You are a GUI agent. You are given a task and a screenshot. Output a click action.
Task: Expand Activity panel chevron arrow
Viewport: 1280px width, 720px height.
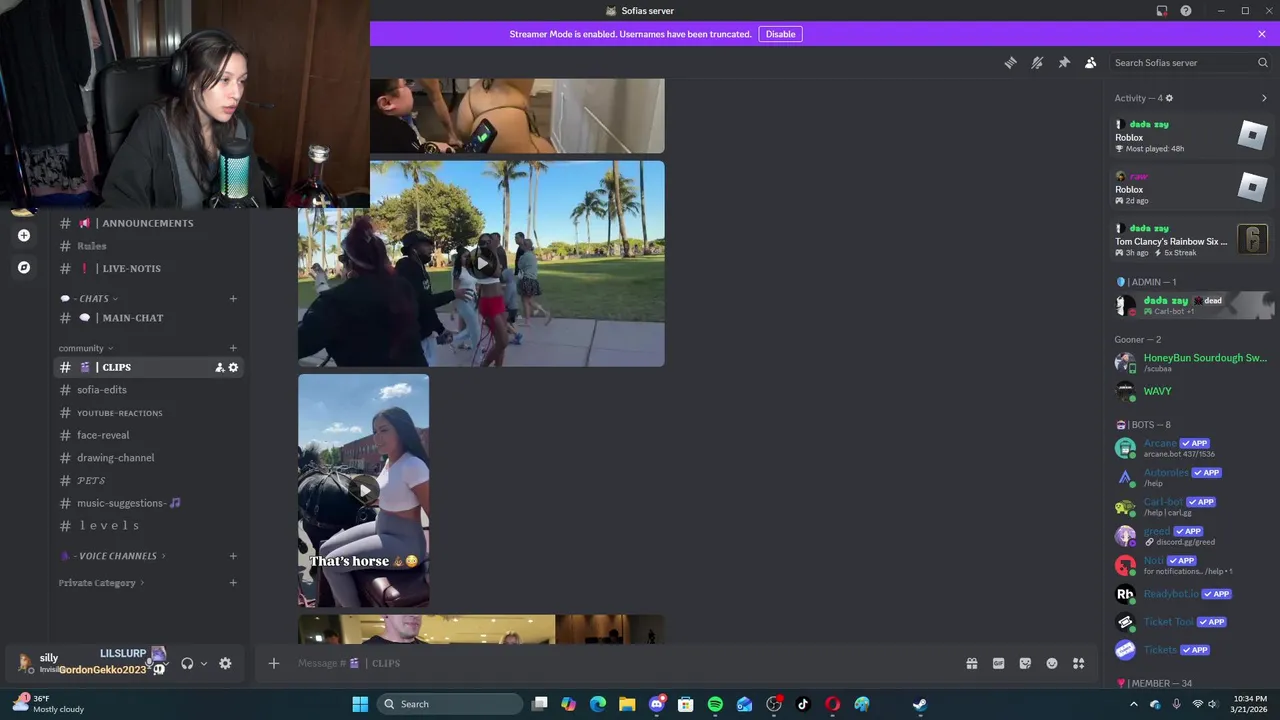[1264, 98]
